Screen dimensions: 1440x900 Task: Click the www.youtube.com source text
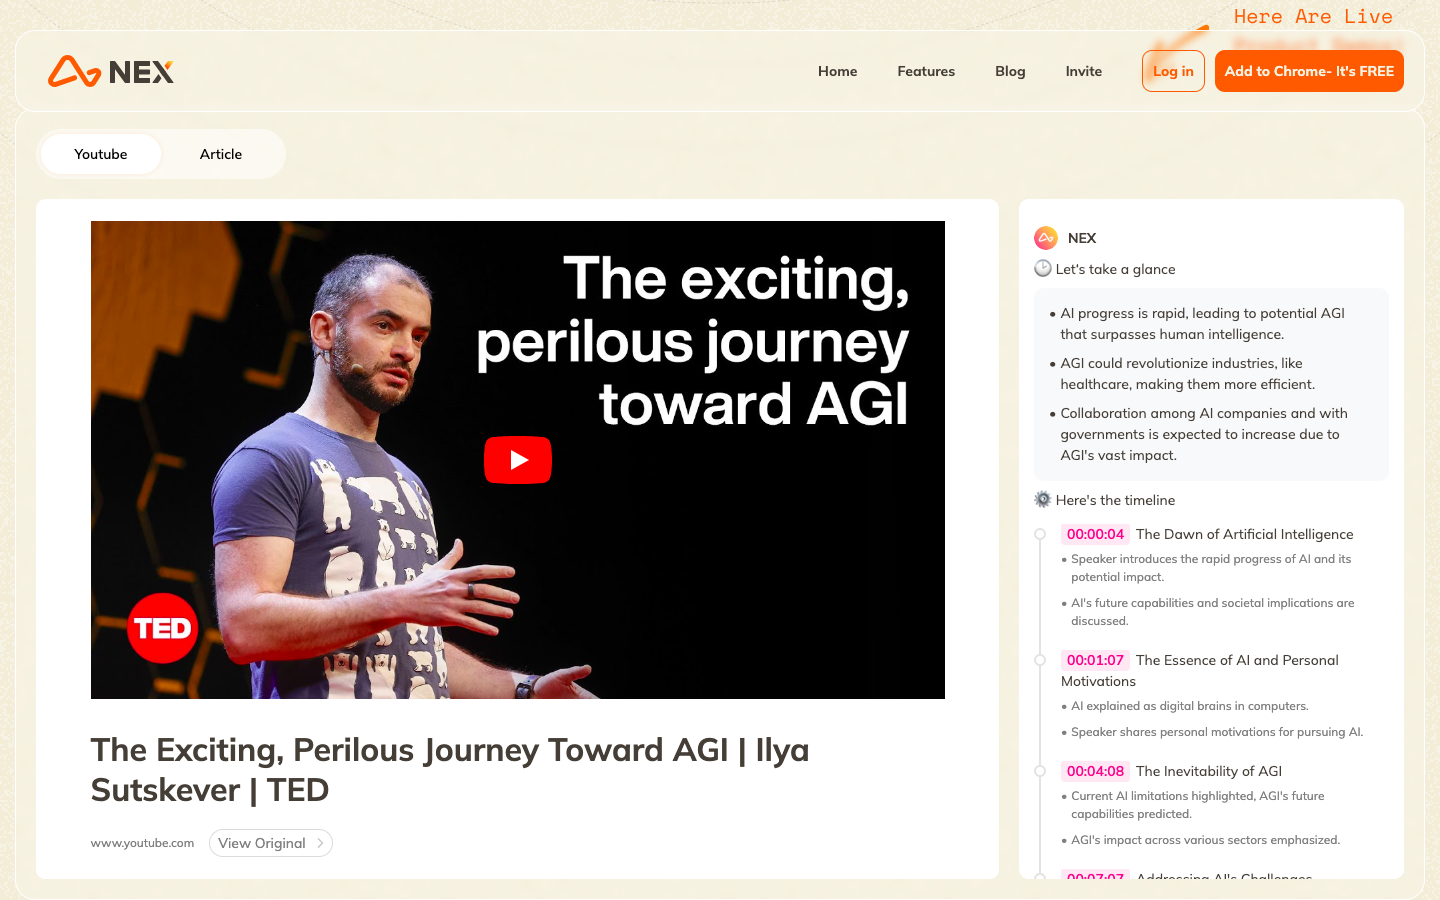tap(142, 843)
